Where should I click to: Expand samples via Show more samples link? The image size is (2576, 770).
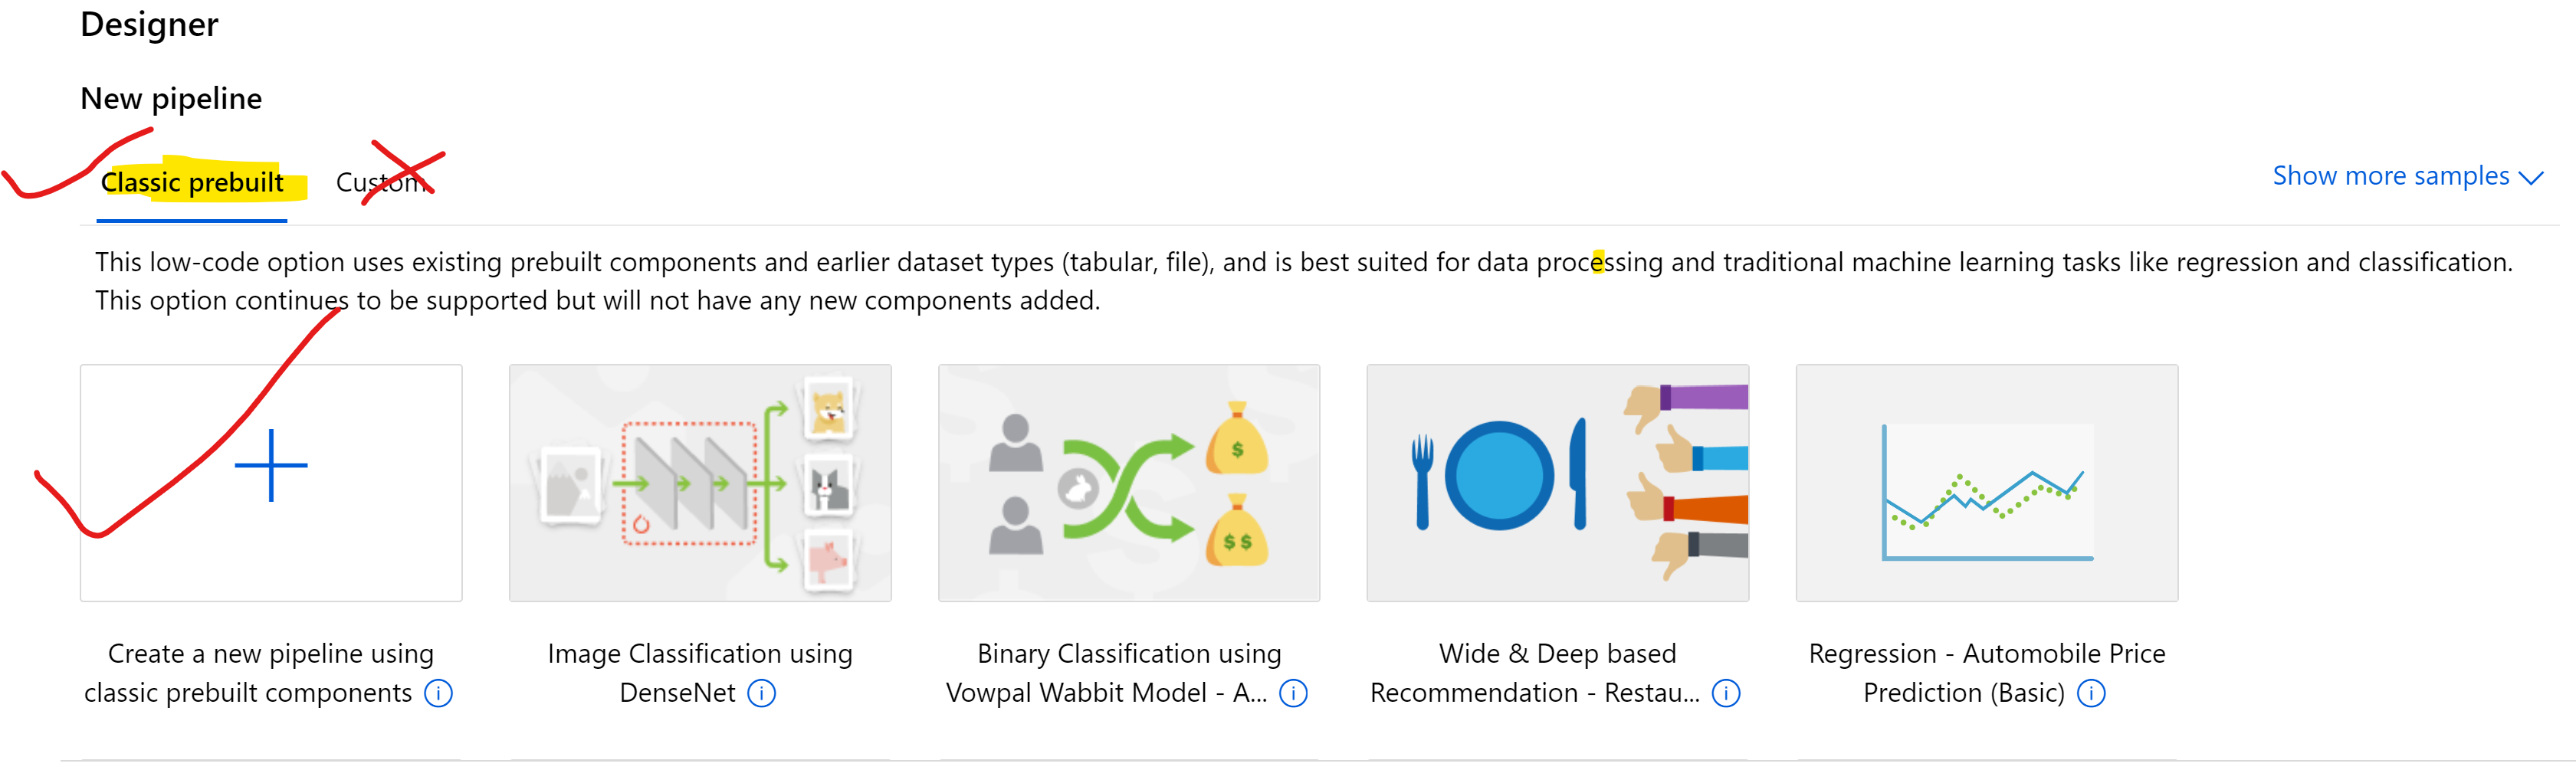coord(2390,176)
